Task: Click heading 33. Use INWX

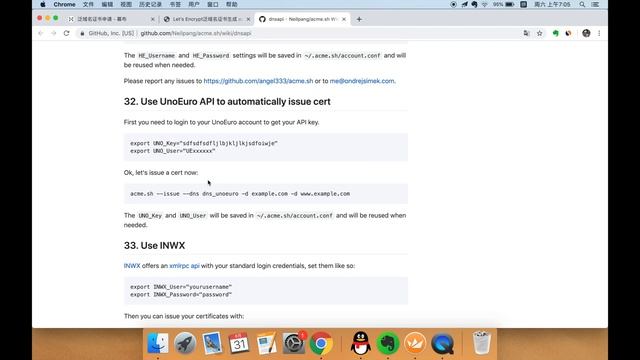Action: click(154, 245)
